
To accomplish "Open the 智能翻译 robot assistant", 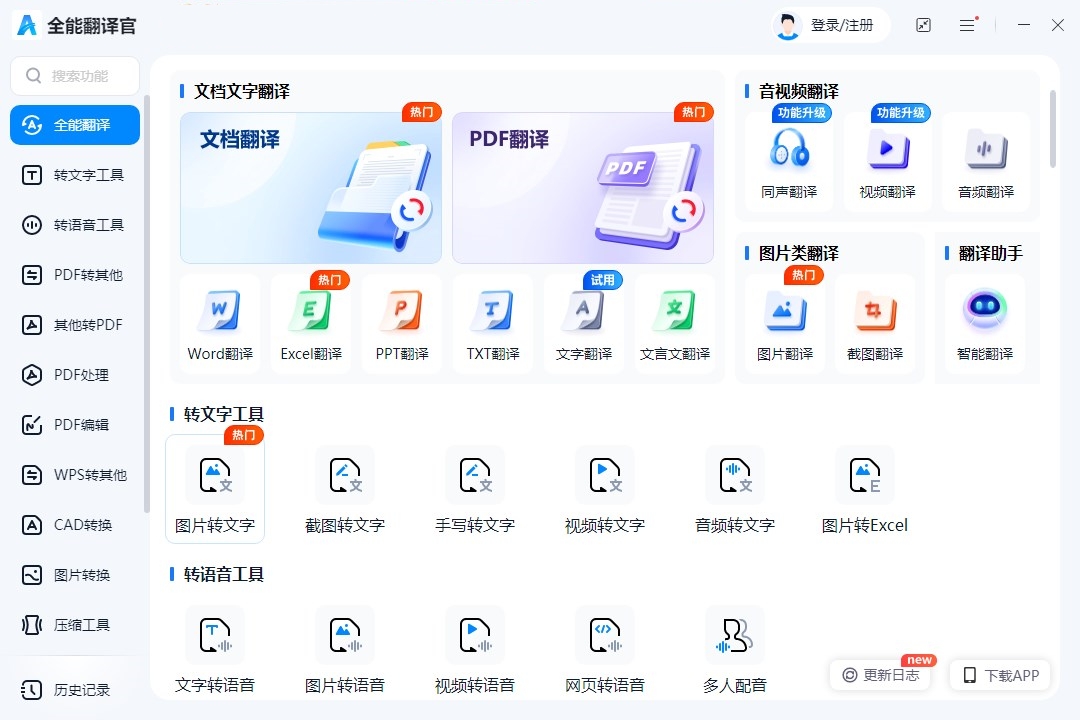I will (985, 324).
